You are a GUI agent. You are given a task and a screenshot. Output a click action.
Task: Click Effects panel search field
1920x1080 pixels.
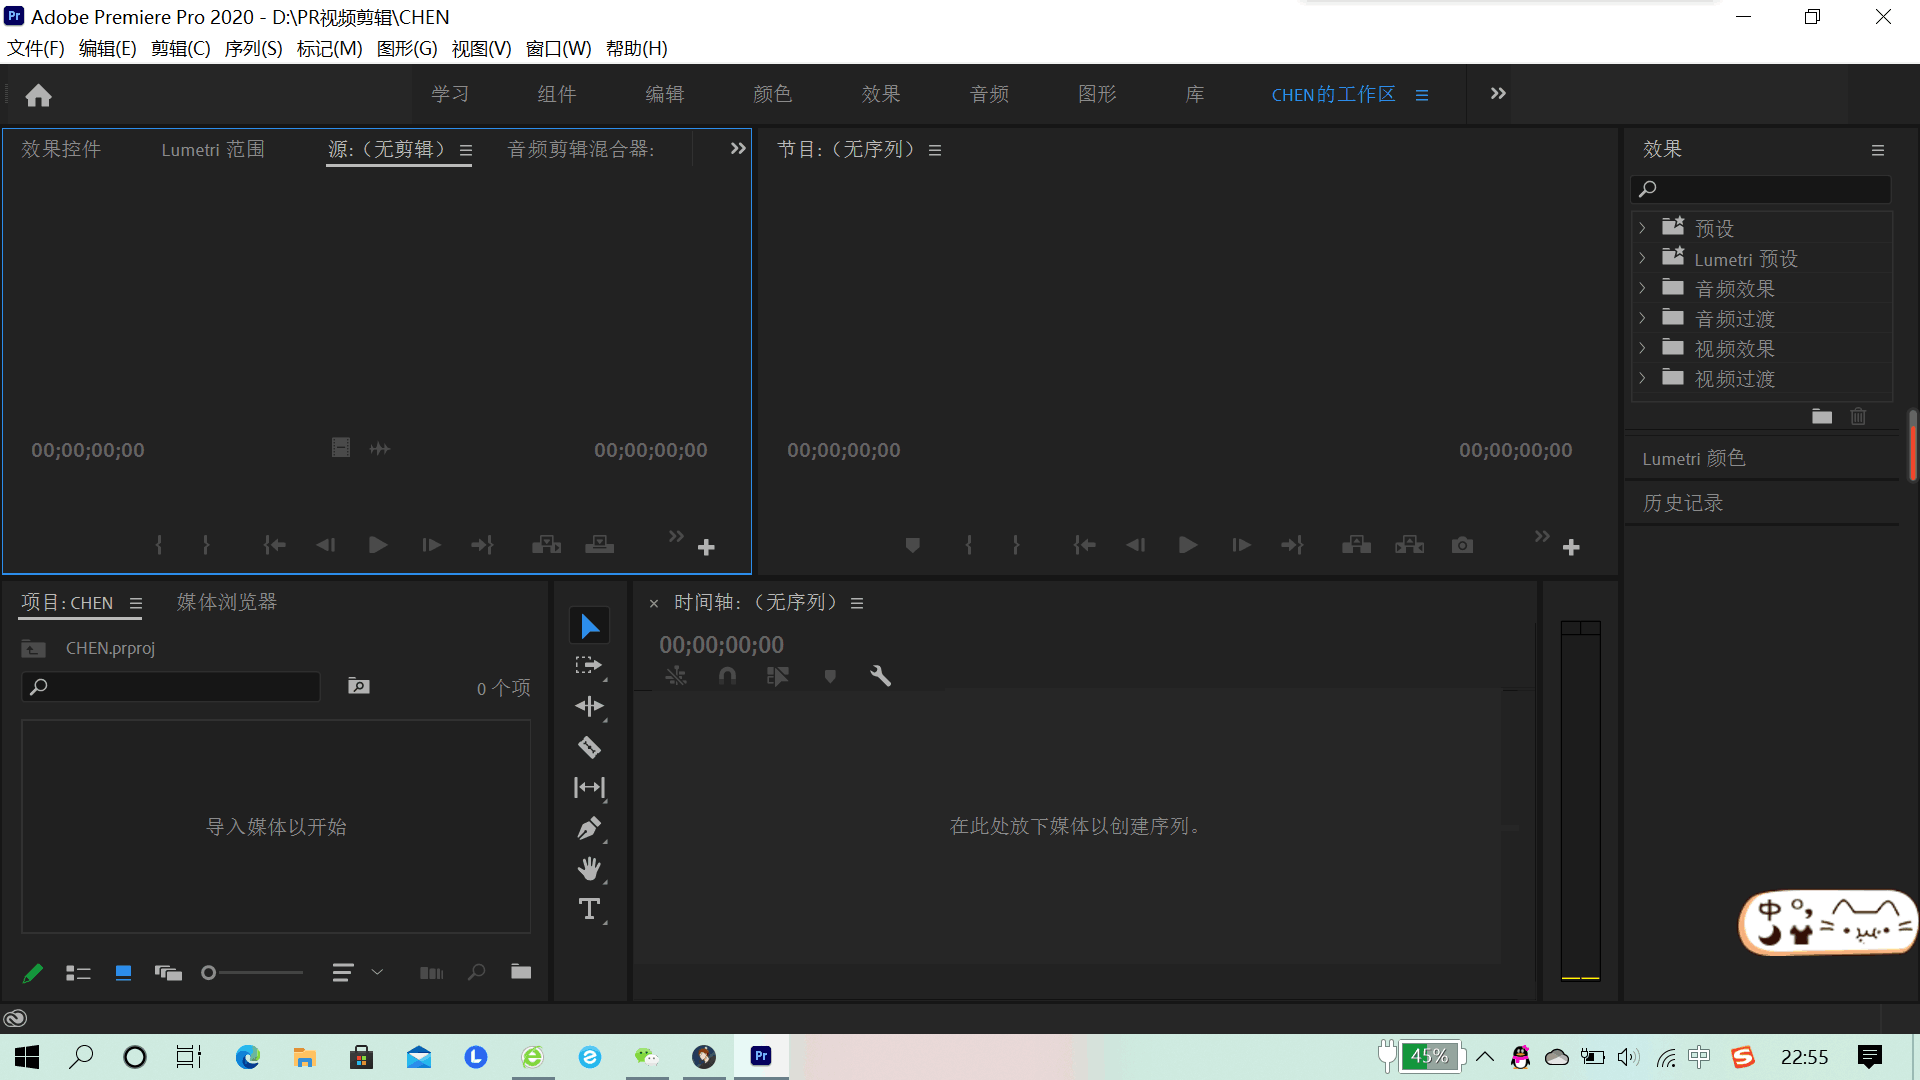[x=1760, y=189]
